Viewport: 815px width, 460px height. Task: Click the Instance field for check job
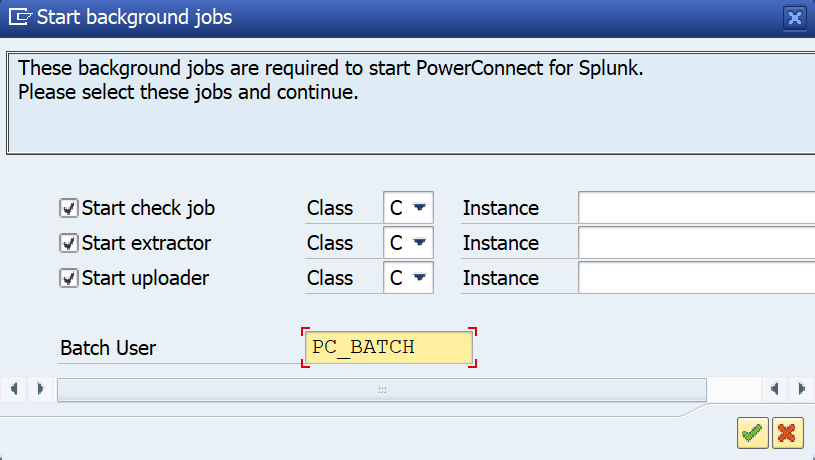coord(695,208)
